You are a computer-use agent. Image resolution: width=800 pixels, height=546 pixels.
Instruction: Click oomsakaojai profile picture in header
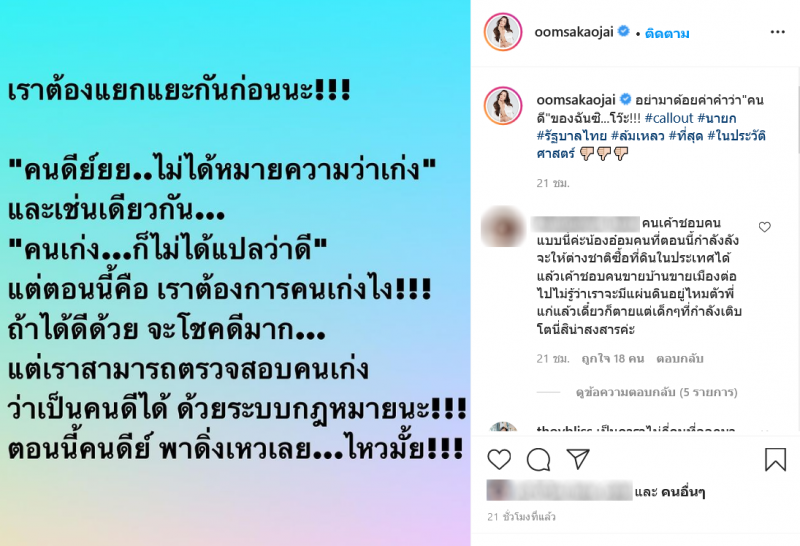pyautogui.click(x=503, y=32)
